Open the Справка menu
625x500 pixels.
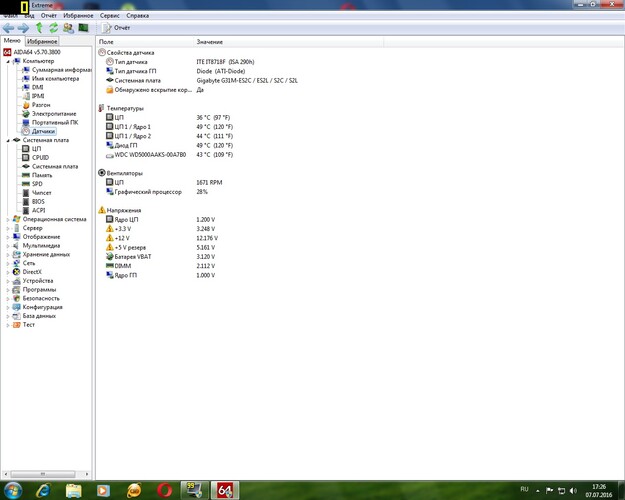click(138, 16)
